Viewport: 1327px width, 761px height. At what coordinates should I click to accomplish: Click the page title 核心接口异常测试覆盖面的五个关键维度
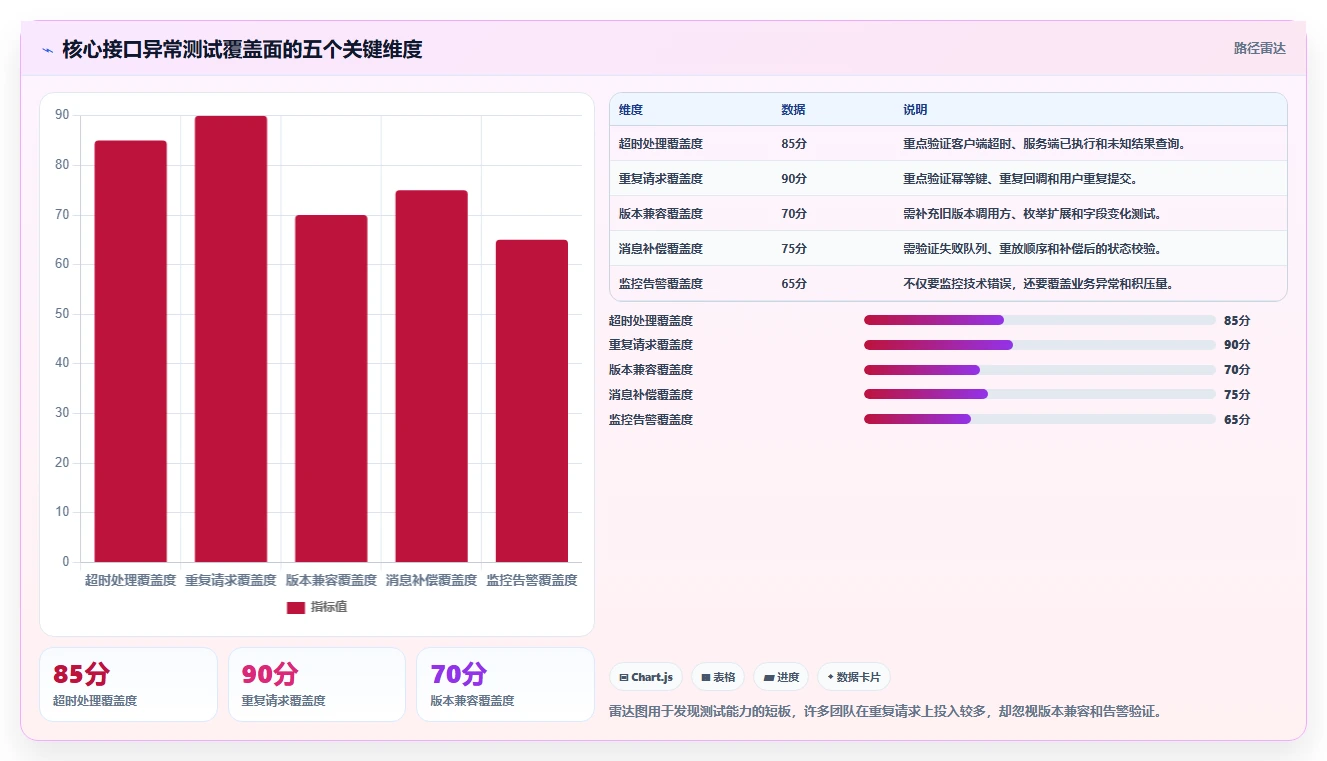click(x=242, y=49)
